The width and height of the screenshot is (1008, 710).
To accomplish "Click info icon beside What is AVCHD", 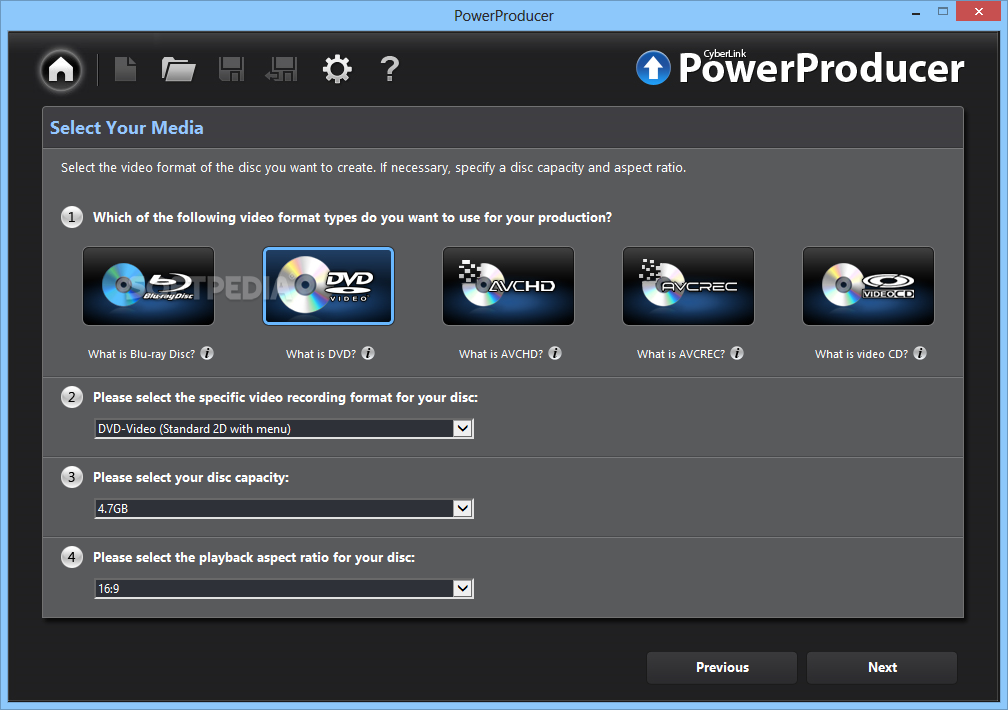I will point(555,353).
